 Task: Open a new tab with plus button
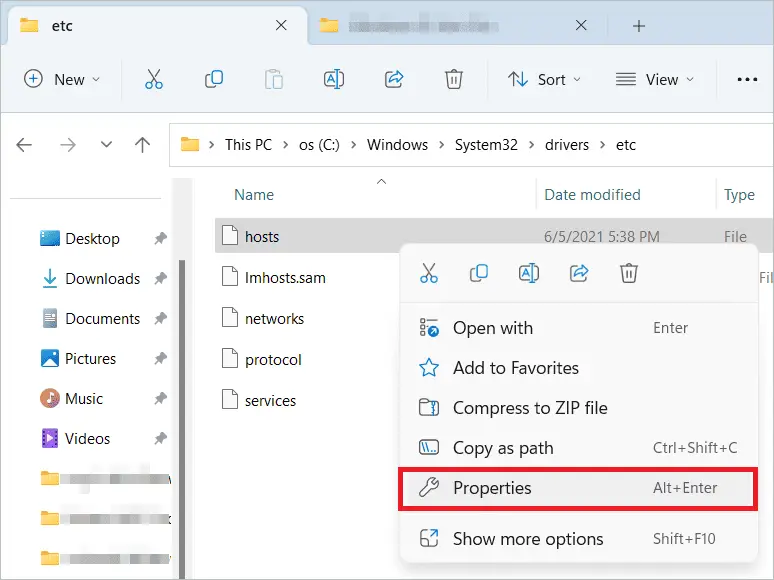pyautogui.click(x=639, y=26)
